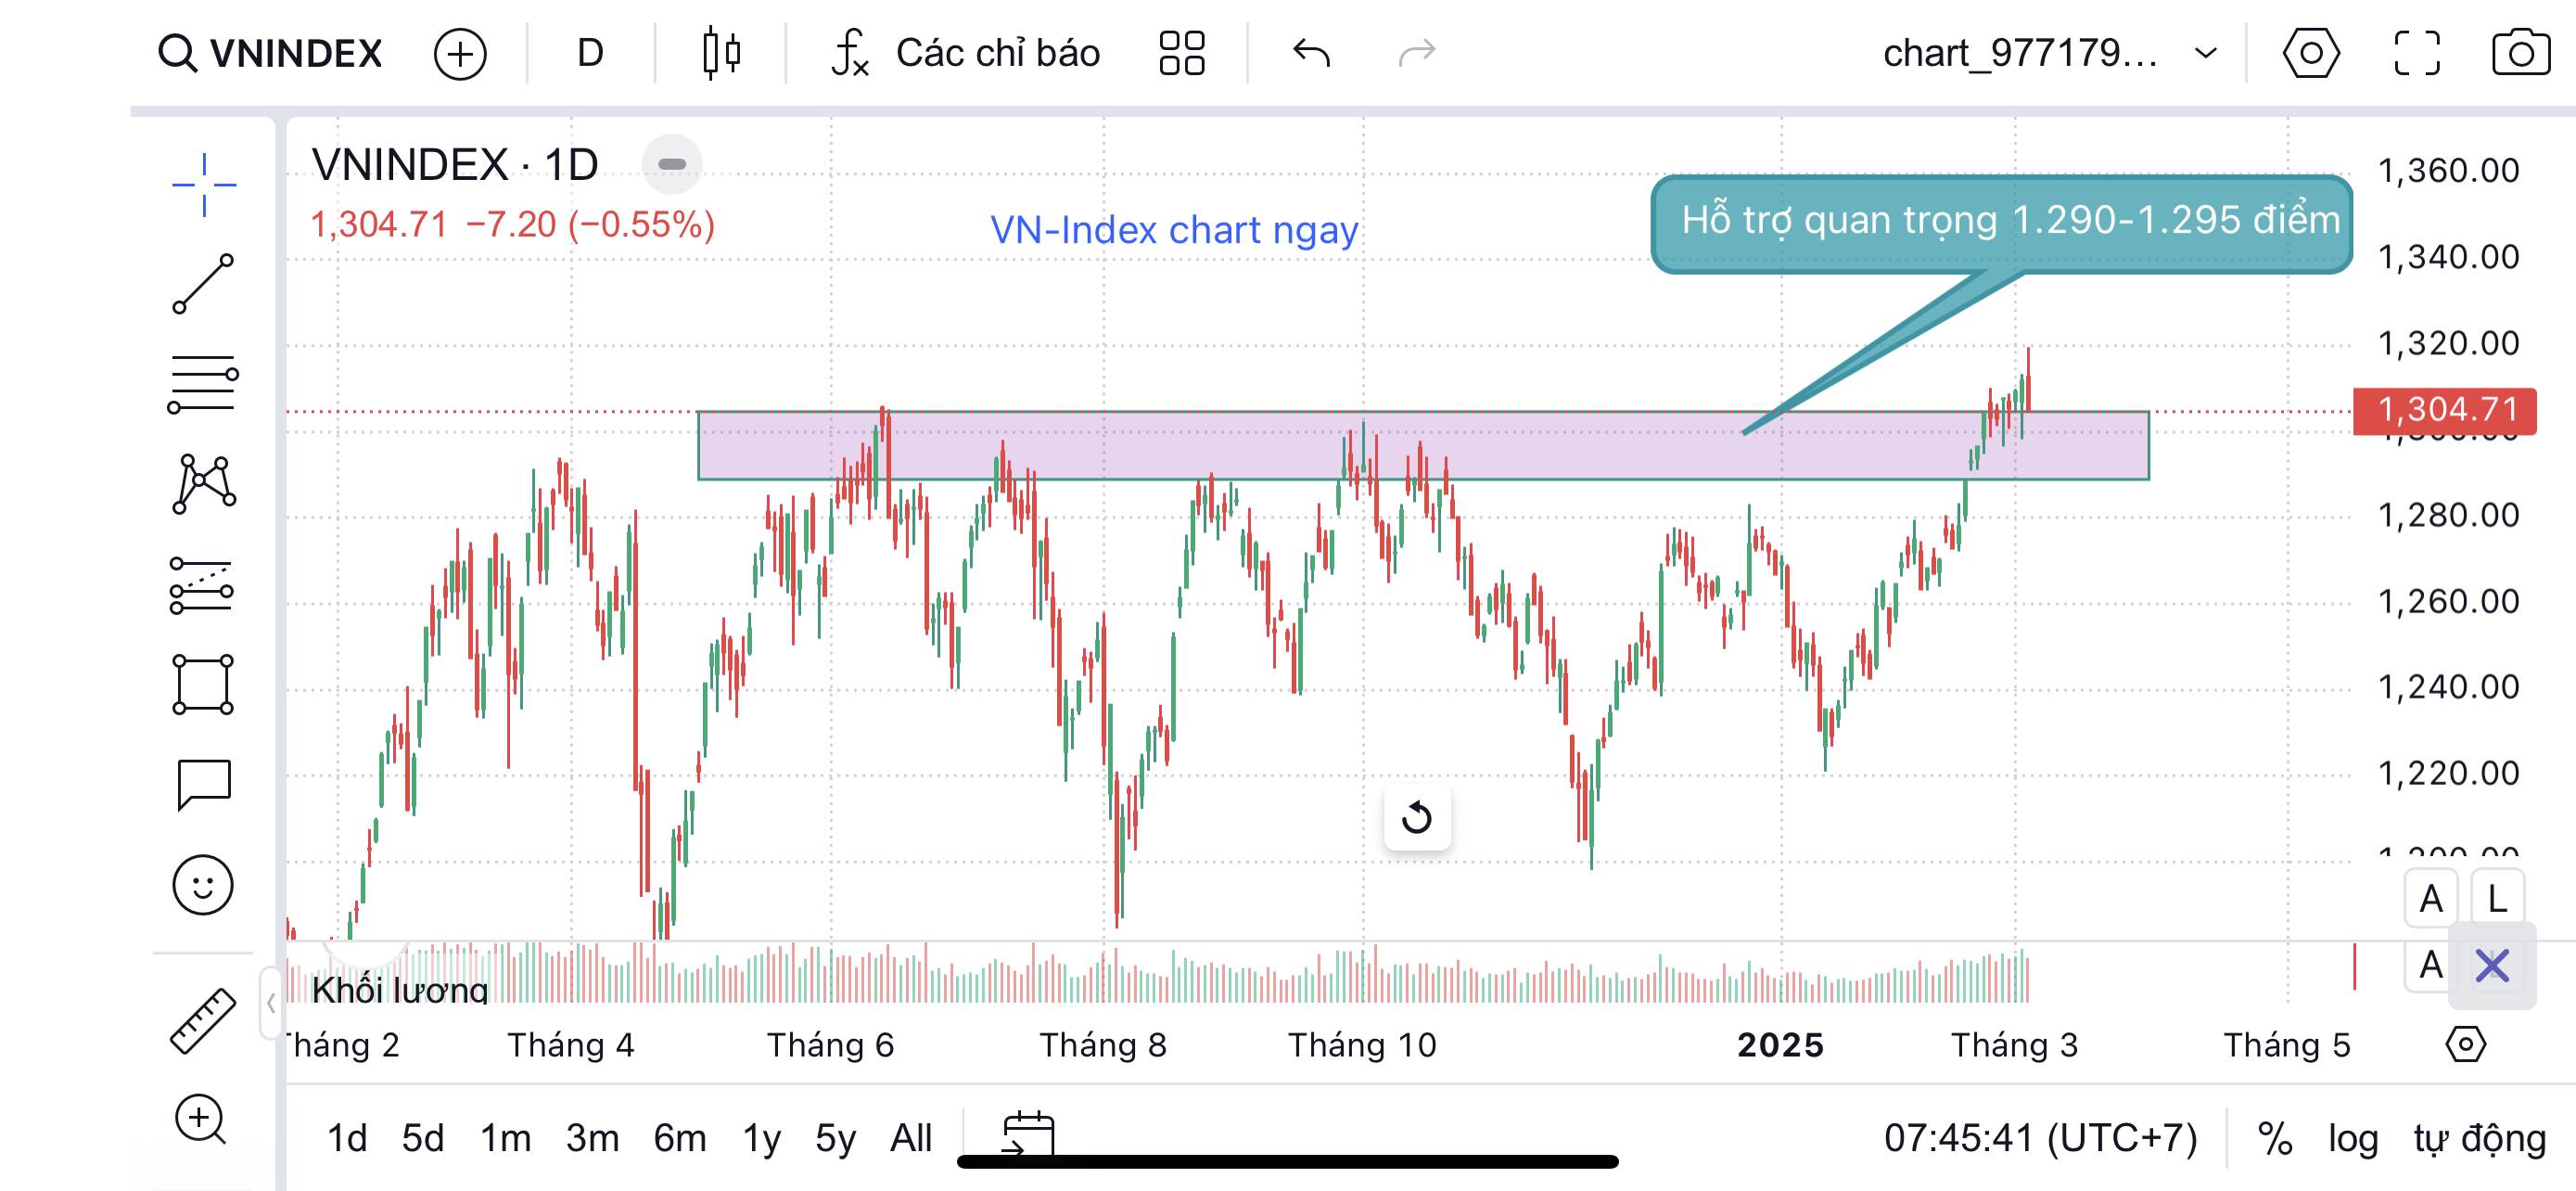Click the reset chart view button

pos(1416,817)
